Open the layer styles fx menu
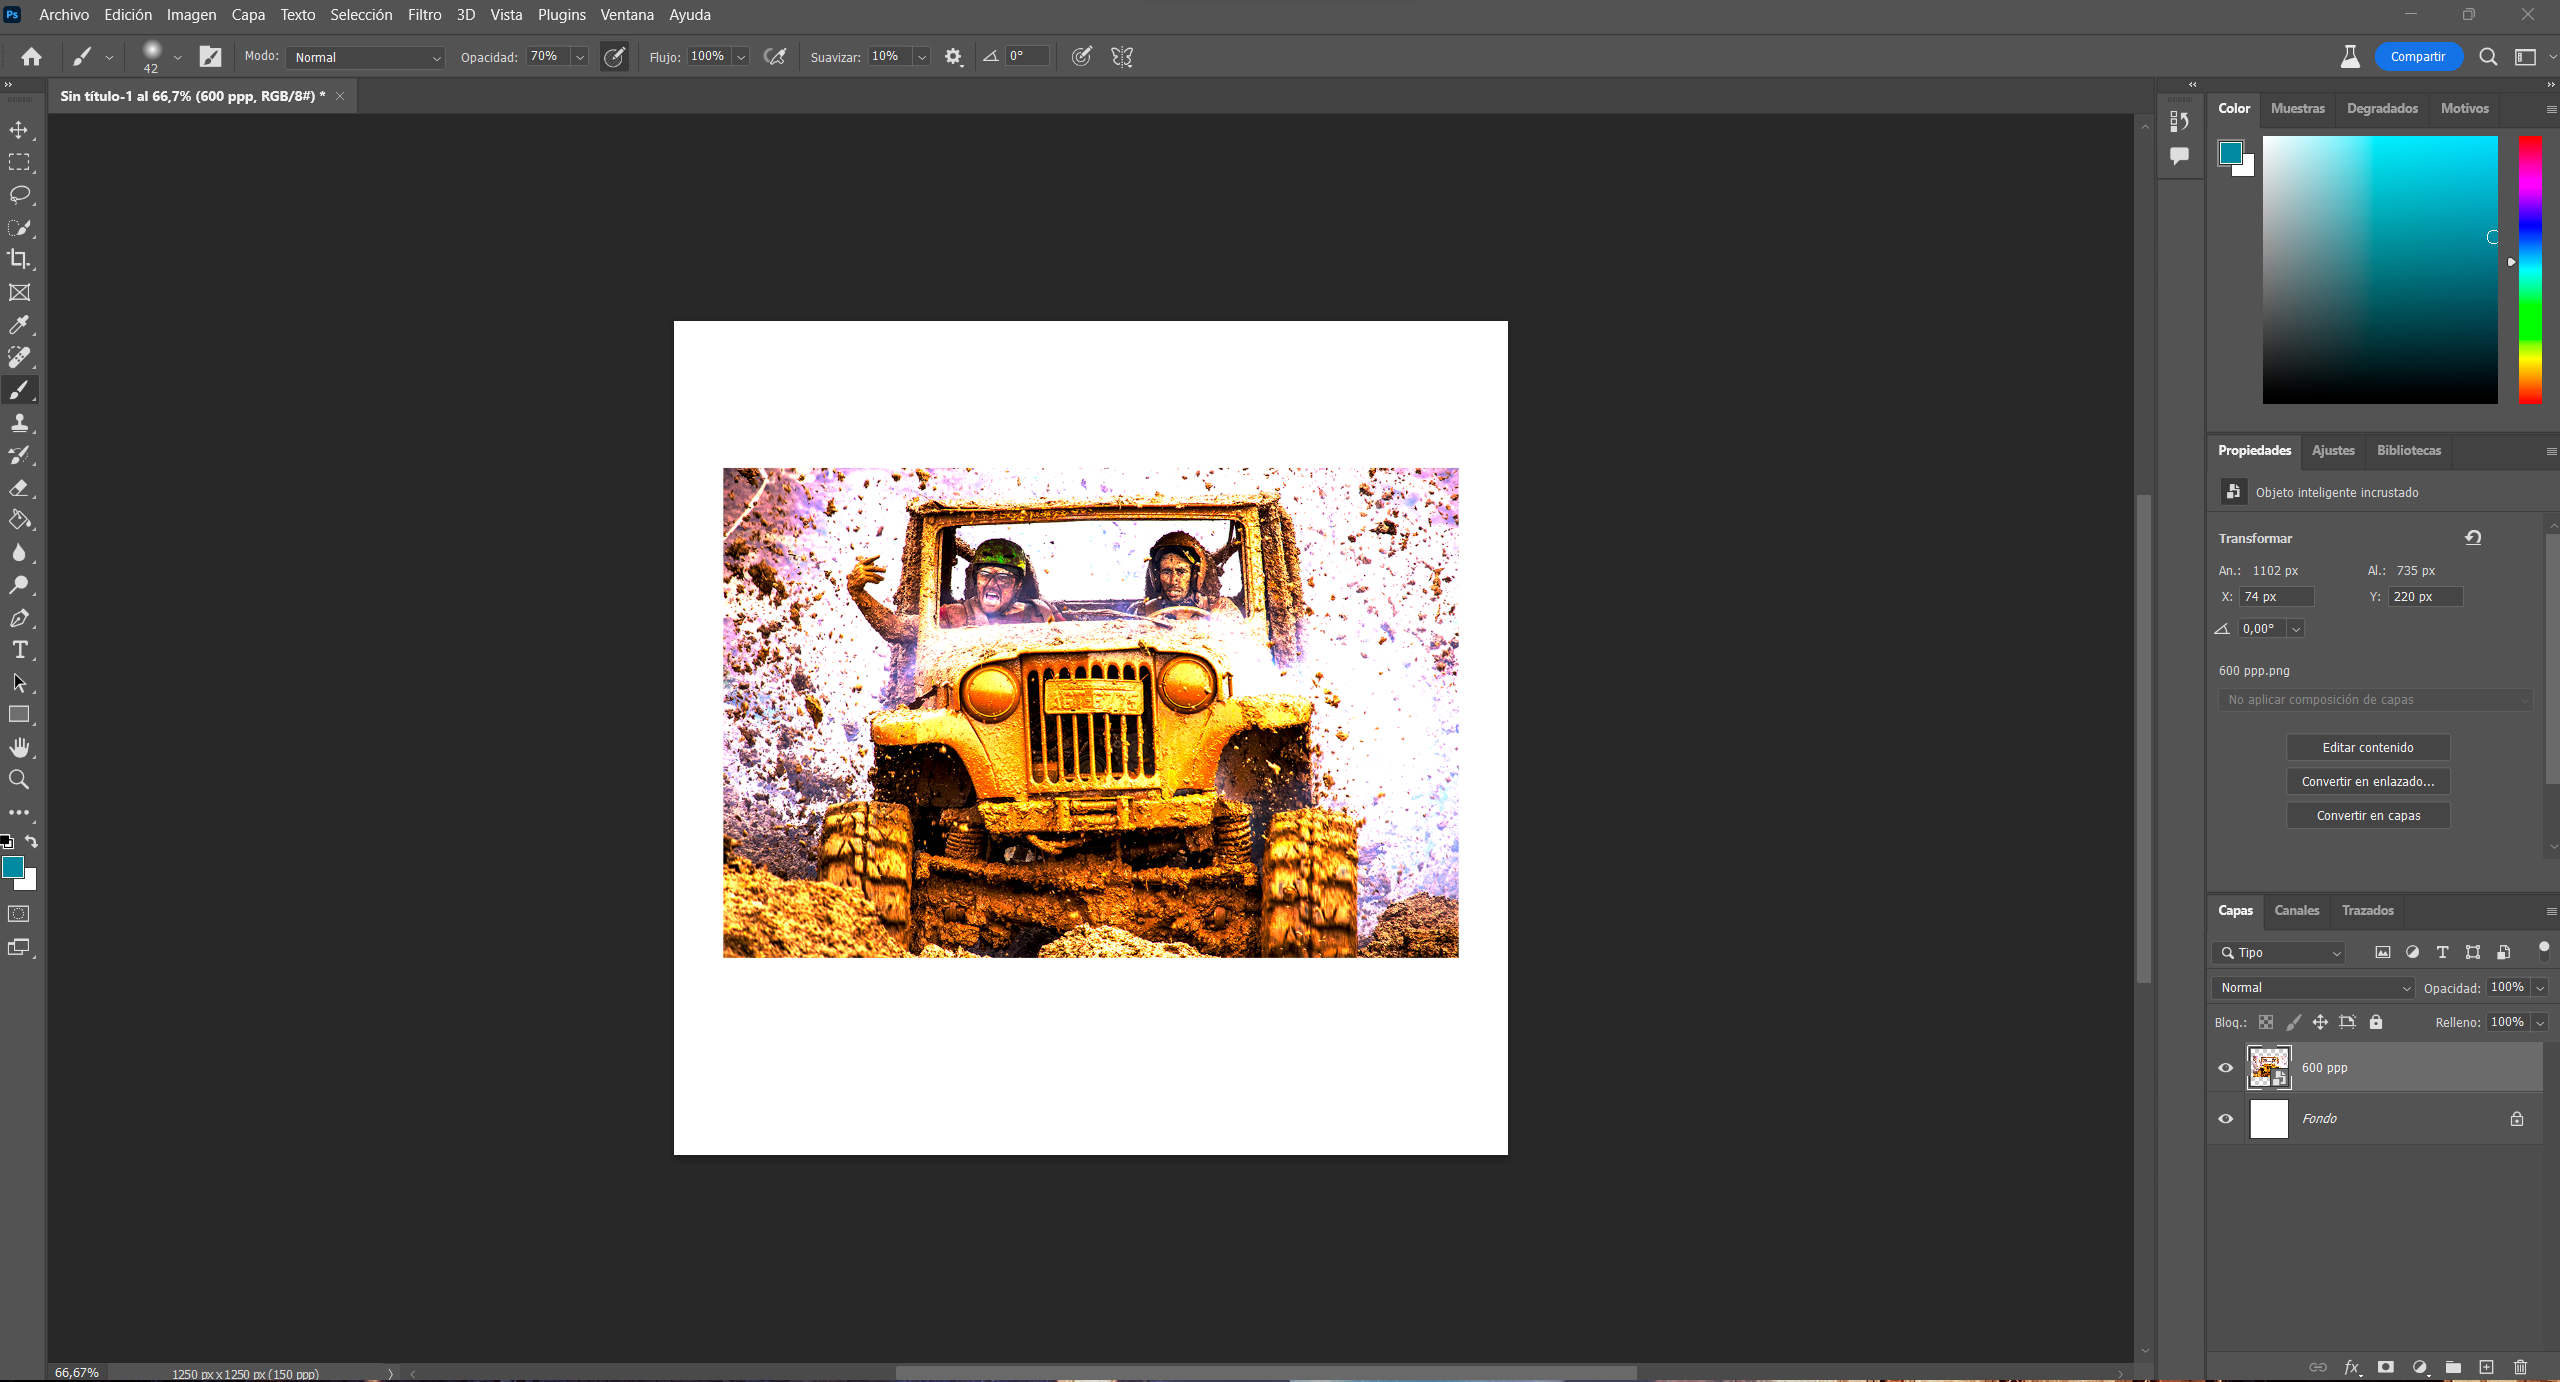The height and width of the screenshot is (1382, 2560). click(x=2352, y=1367)
